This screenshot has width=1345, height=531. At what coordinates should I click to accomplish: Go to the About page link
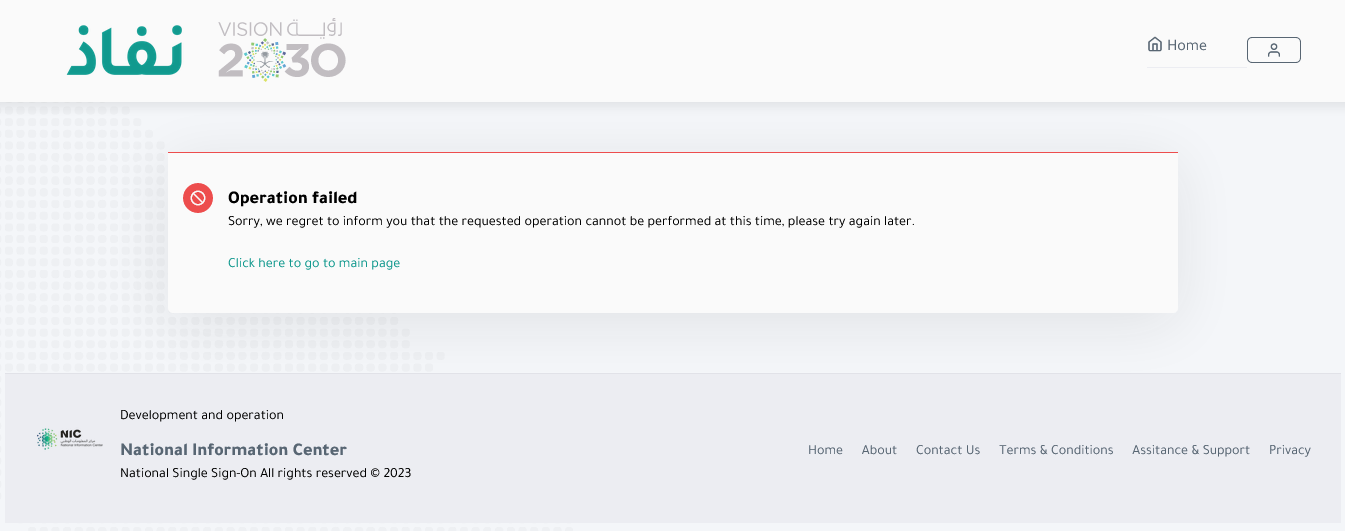pyautogui.click(x=879, y=450)
